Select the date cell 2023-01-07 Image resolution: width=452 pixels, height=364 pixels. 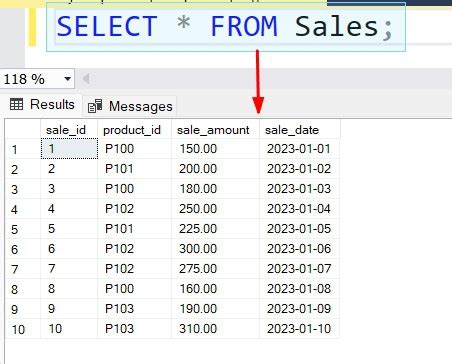300,269
